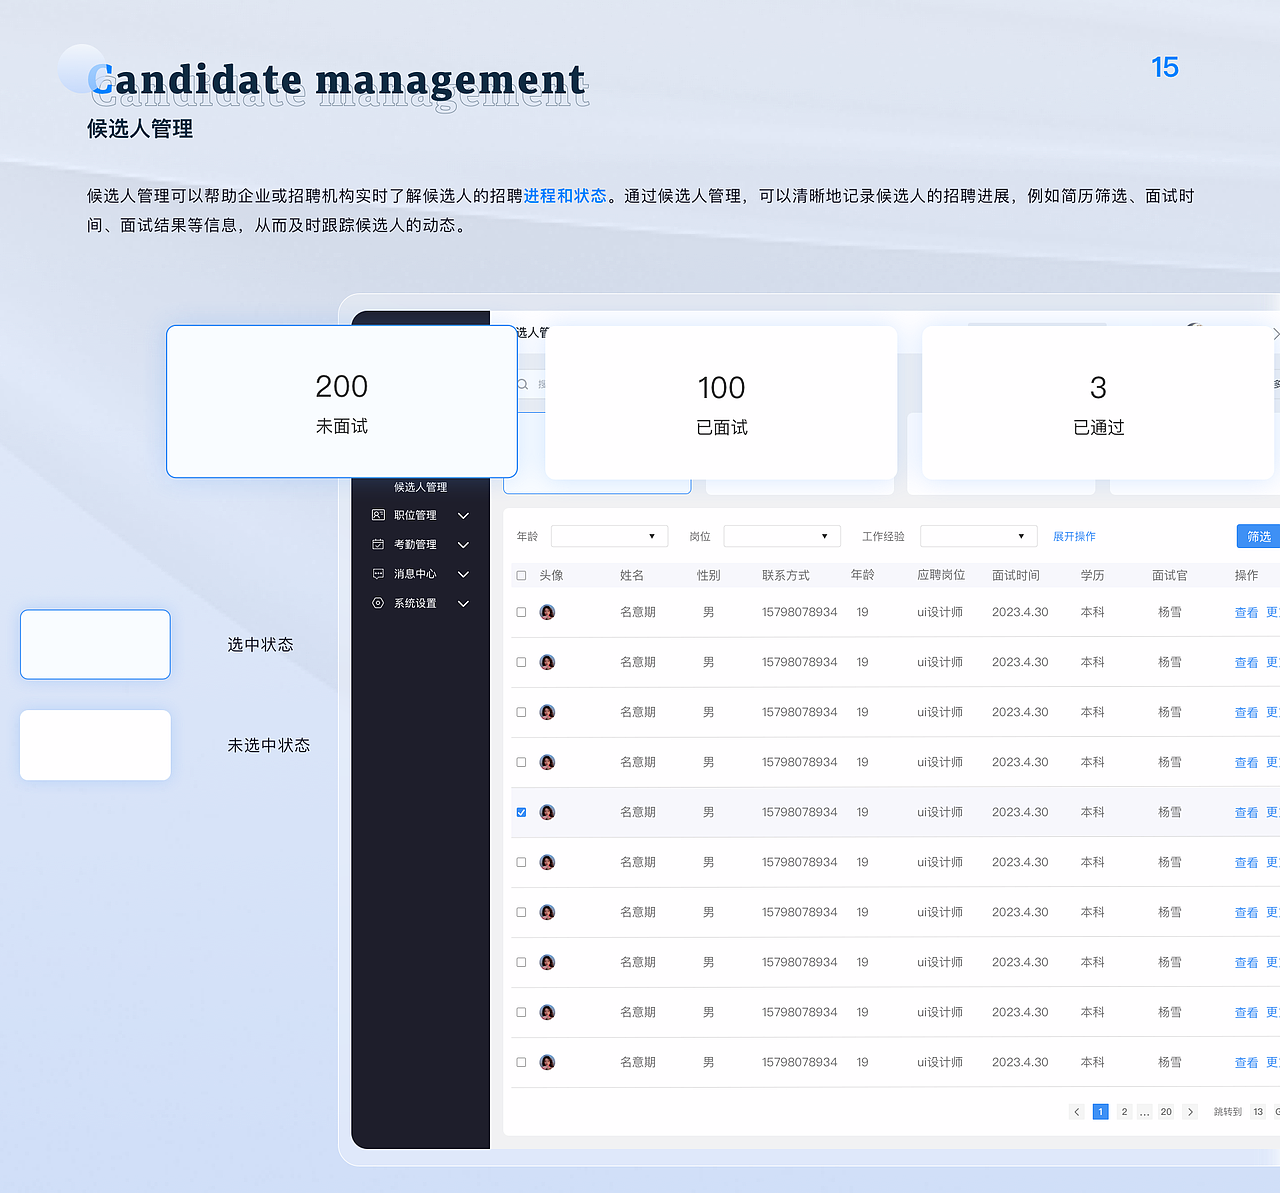Go to previous page arrow
Viewport: 1280px width, 1193px height.
(1077, 1112)
